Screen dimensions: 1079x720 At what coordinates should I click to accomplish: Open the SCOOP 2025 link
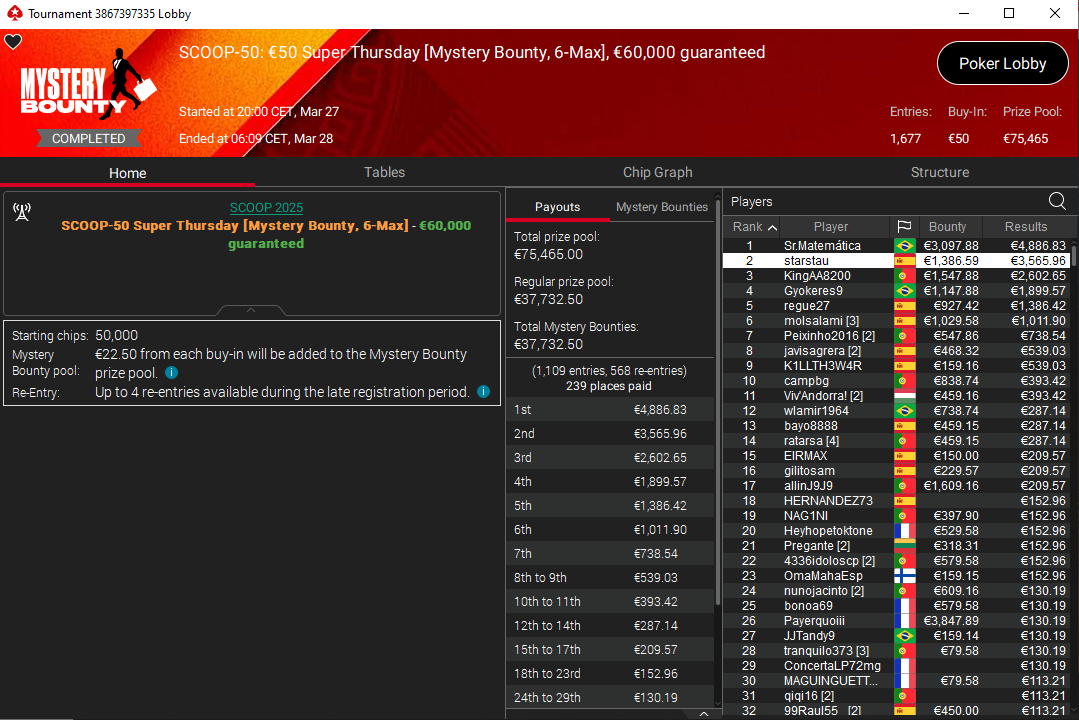pos(266,207)
